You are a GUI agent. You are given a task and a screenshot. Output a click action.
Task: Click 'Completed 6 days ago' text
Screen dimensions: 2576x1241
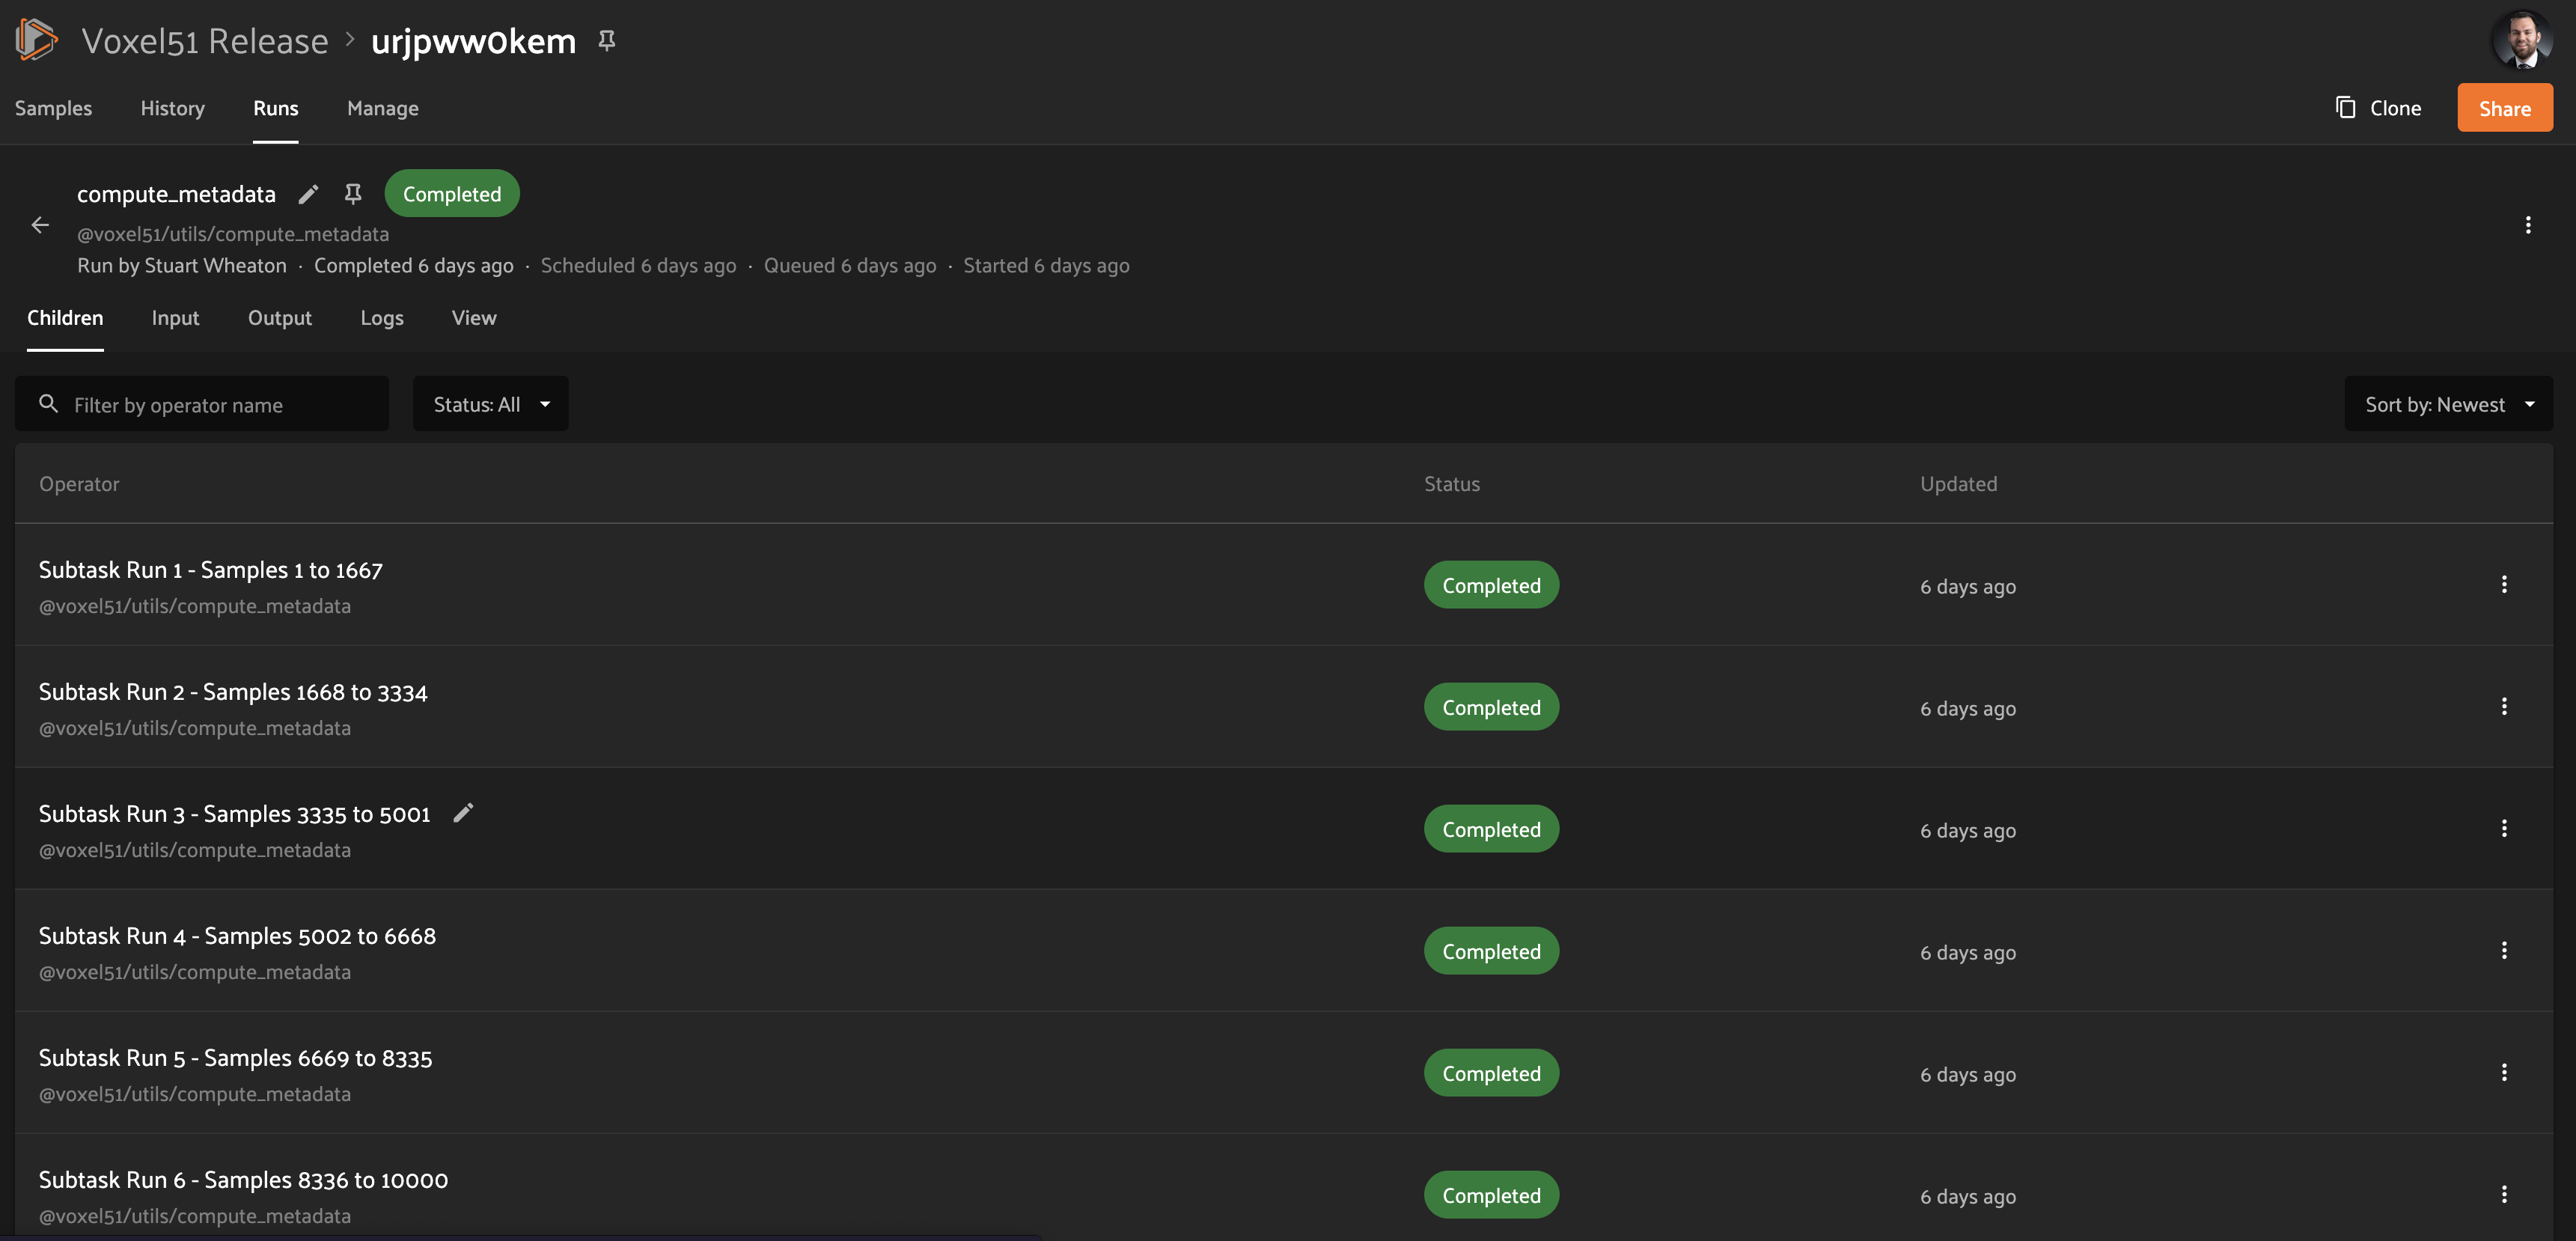click(x=414, y=266)
